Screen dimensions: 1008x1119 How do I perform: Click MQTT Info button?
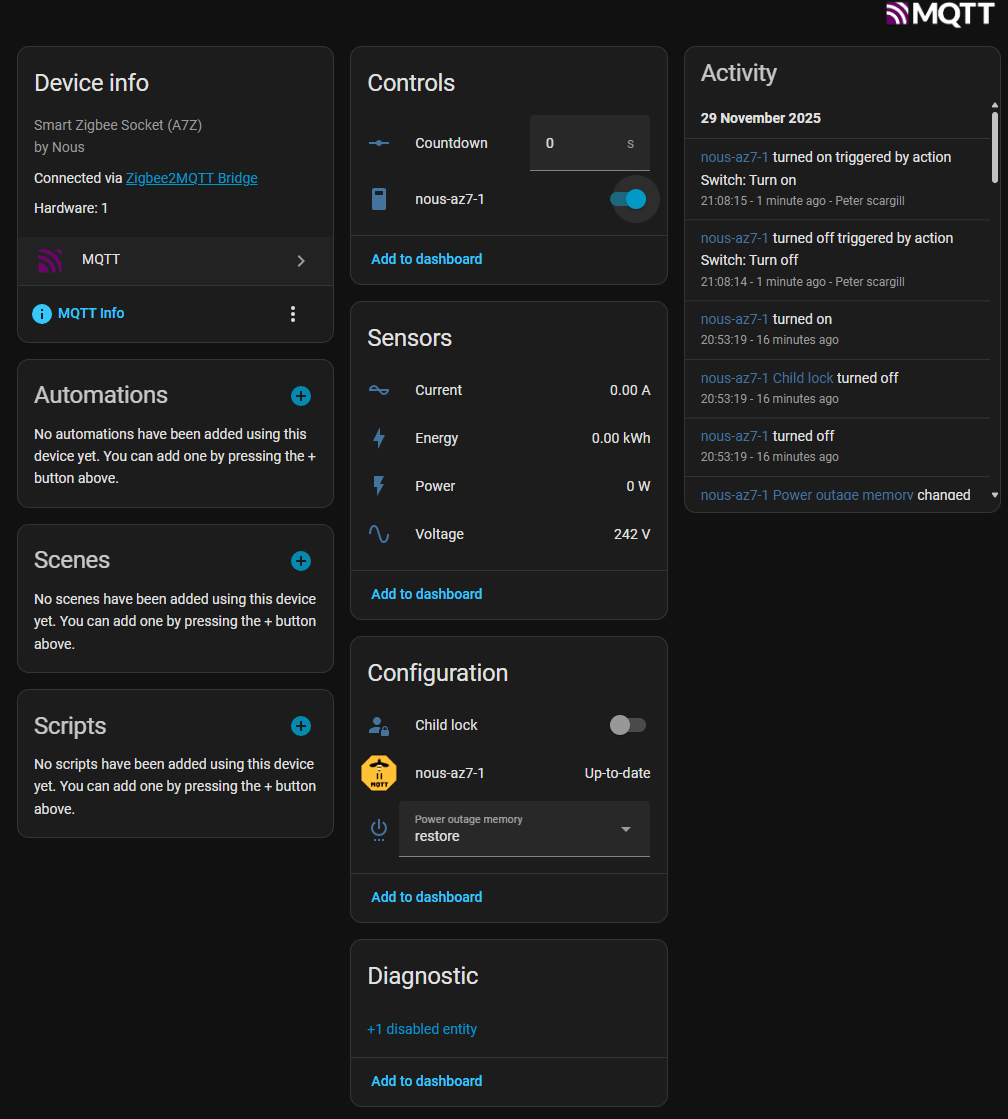[90, 313]
